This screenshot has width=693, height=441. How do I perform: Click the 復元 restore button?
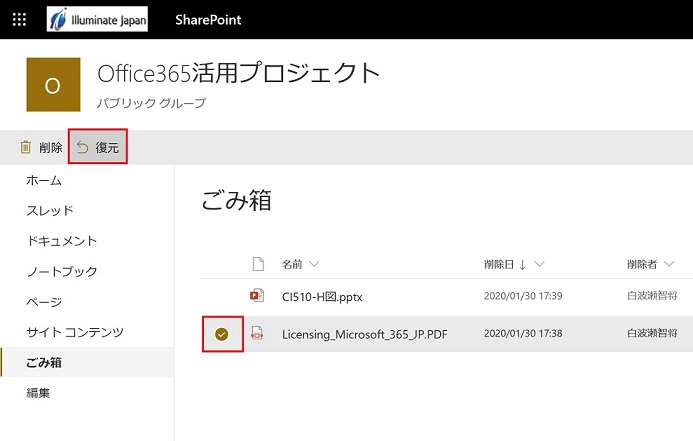click(x=98, y=147)
